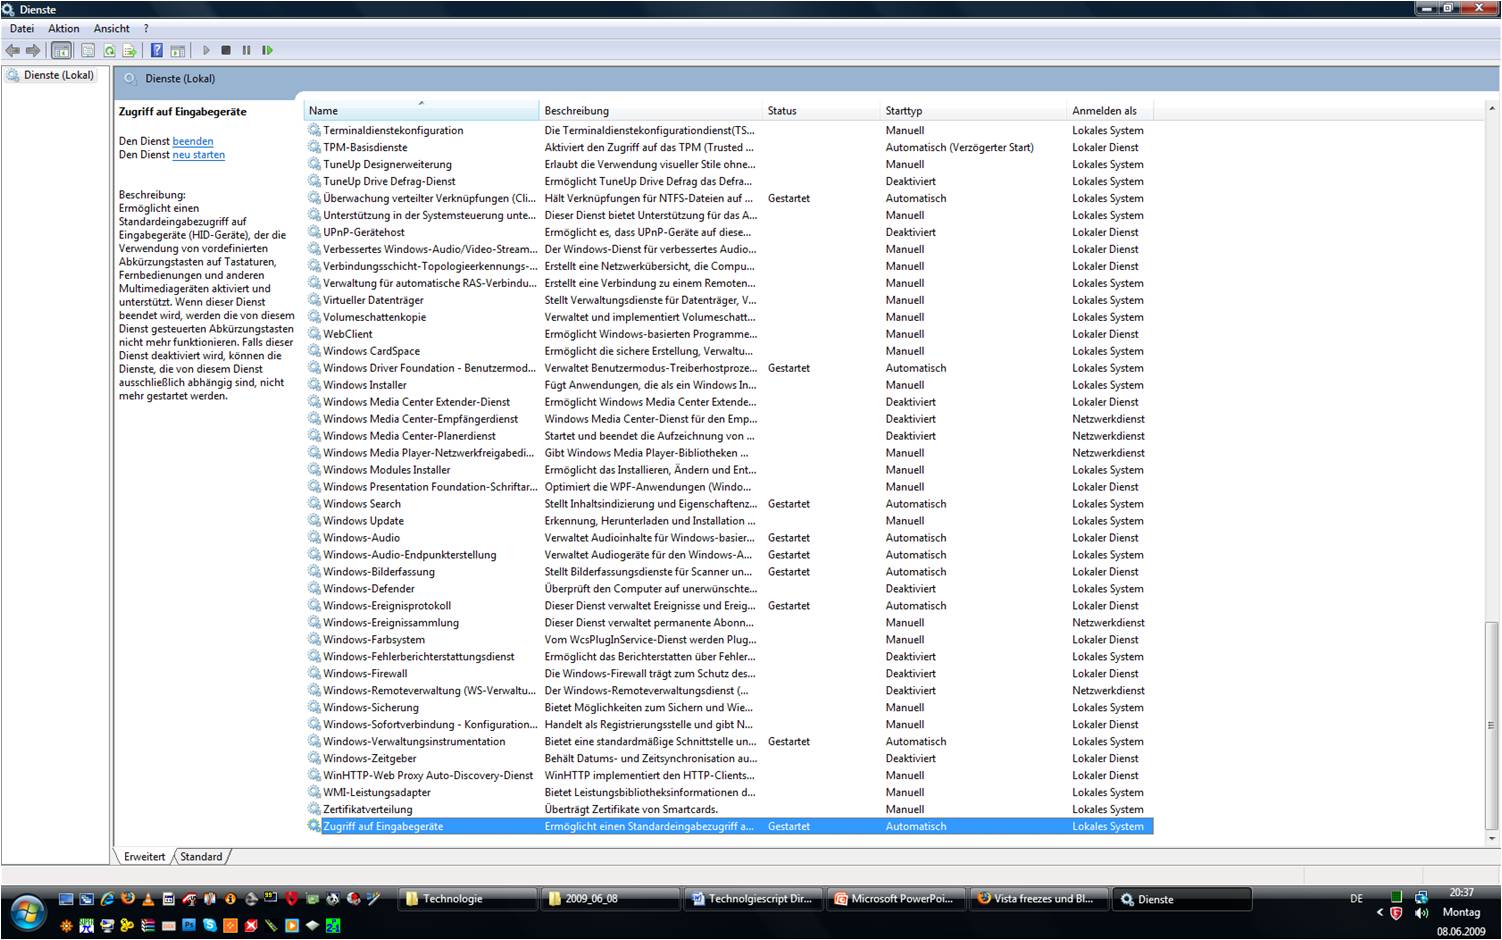Select the WebClient service row
Screen dimensions: 1502x940
tap(729, 334)
